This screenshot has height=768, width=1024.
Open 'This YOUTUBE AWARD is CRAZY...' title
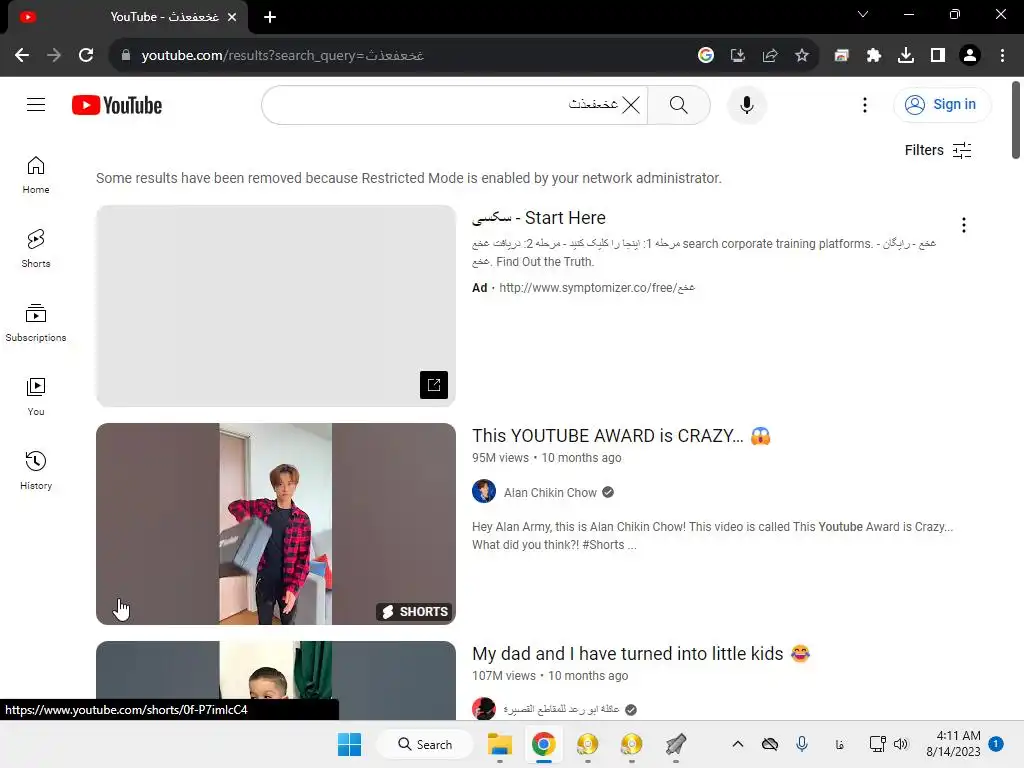coord(621,436)
